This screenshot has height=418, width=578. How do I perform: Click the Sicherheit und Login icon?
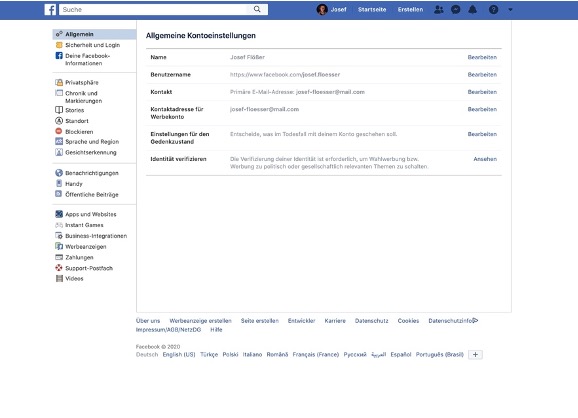(x=59, y=45)
